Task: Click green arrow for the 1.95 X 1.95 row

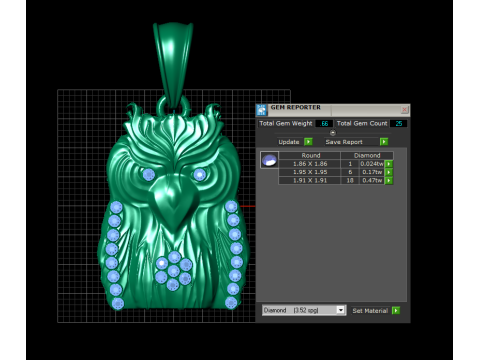Action: [389, 172]
